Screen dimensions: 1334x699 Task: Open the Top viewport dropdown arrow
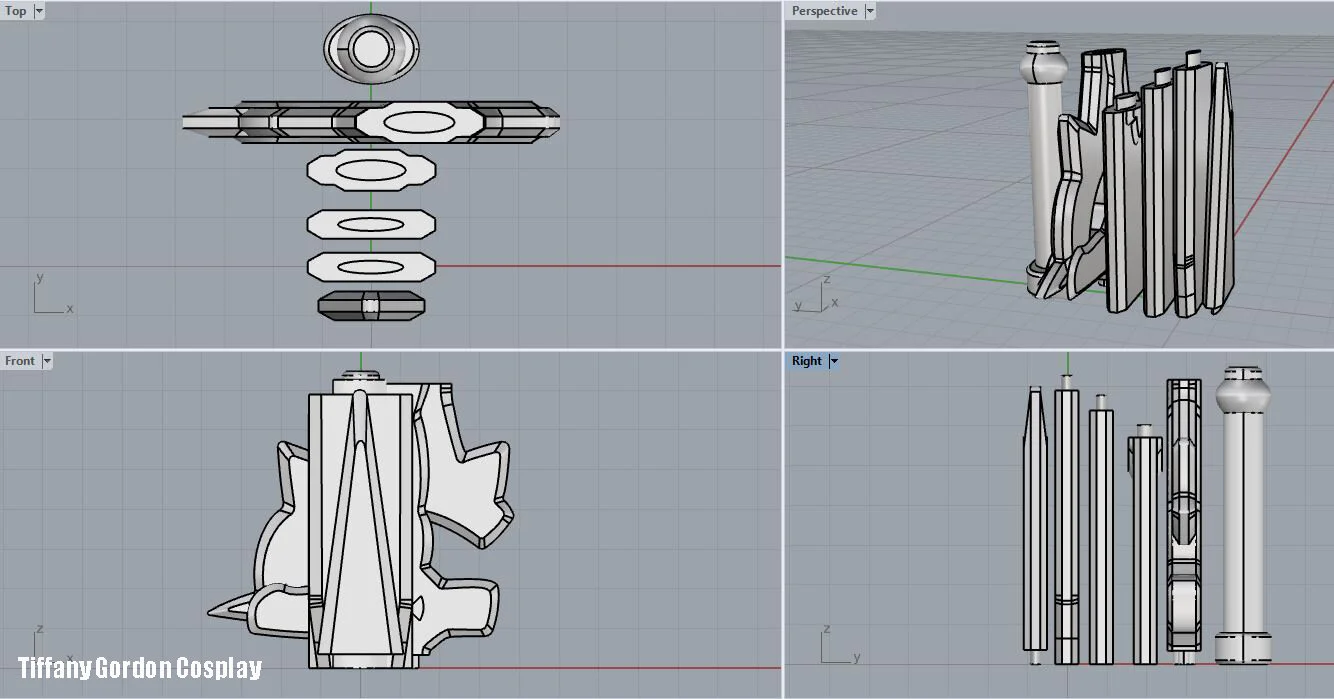click(39, 11)
